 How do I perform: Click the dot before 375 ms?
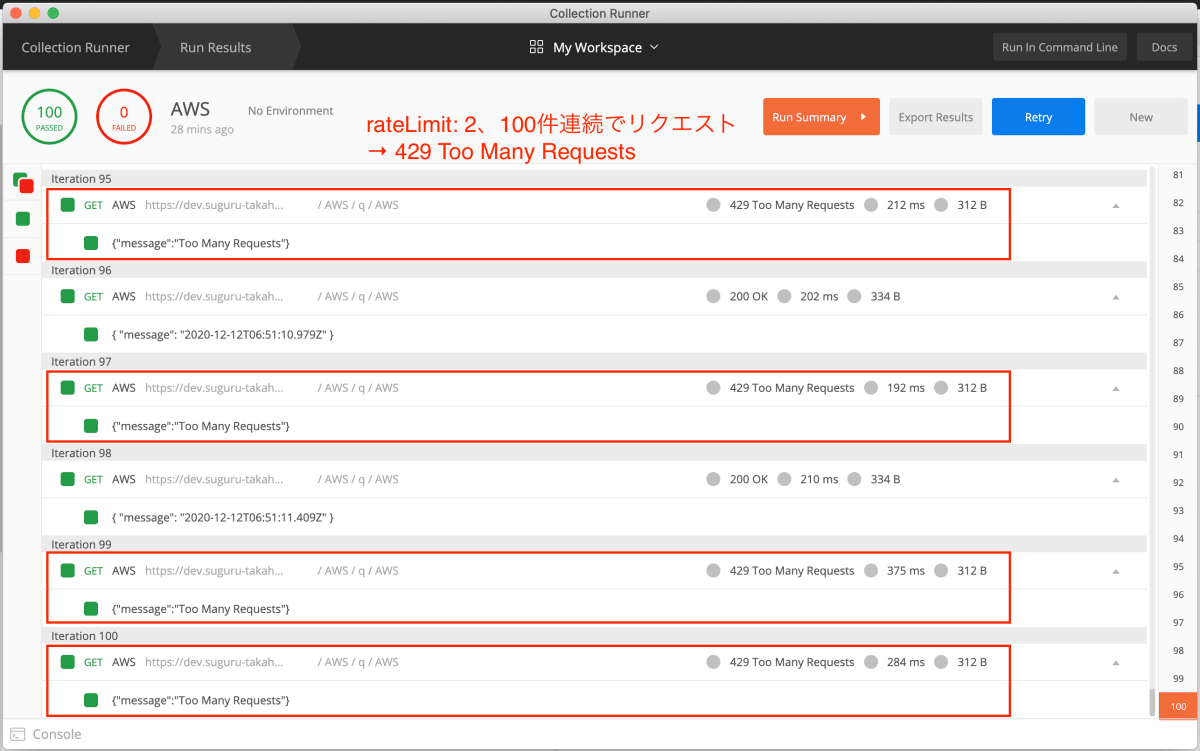[870, 571]
